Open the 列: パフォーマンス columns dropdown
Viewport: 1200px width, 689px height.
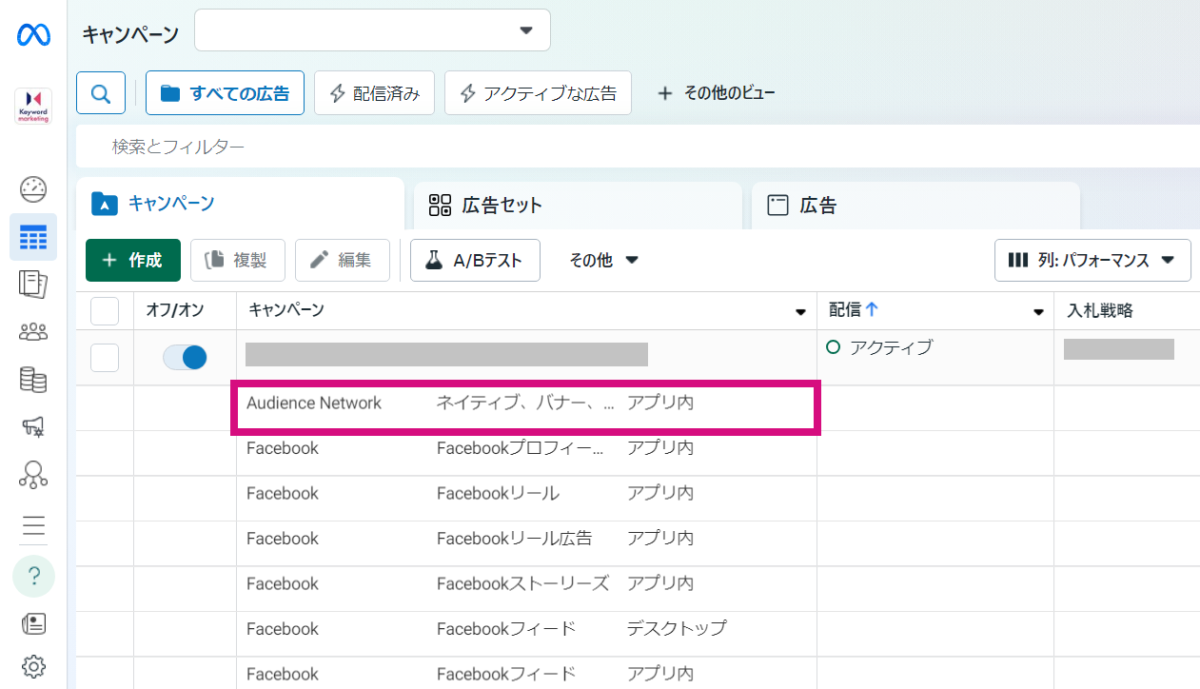[x=1092, y=260]
